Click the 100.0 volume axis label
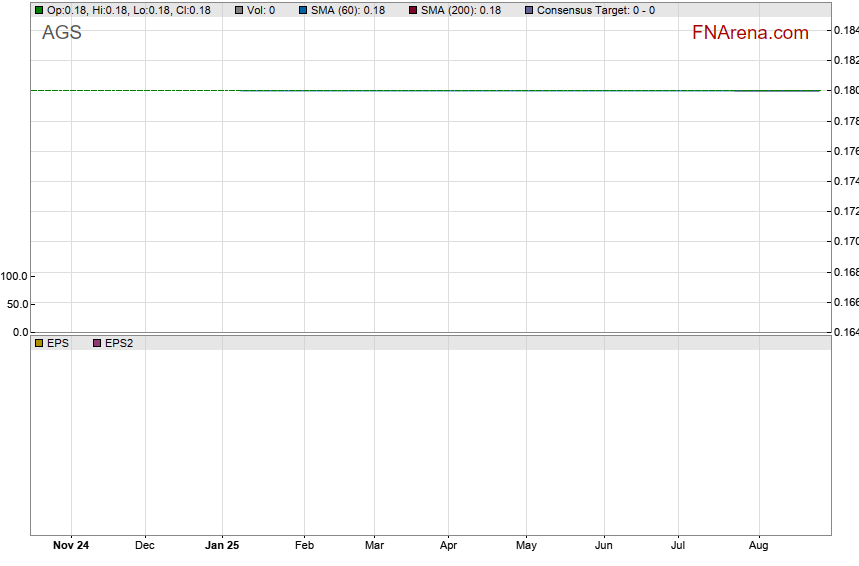 pos(14,276)
